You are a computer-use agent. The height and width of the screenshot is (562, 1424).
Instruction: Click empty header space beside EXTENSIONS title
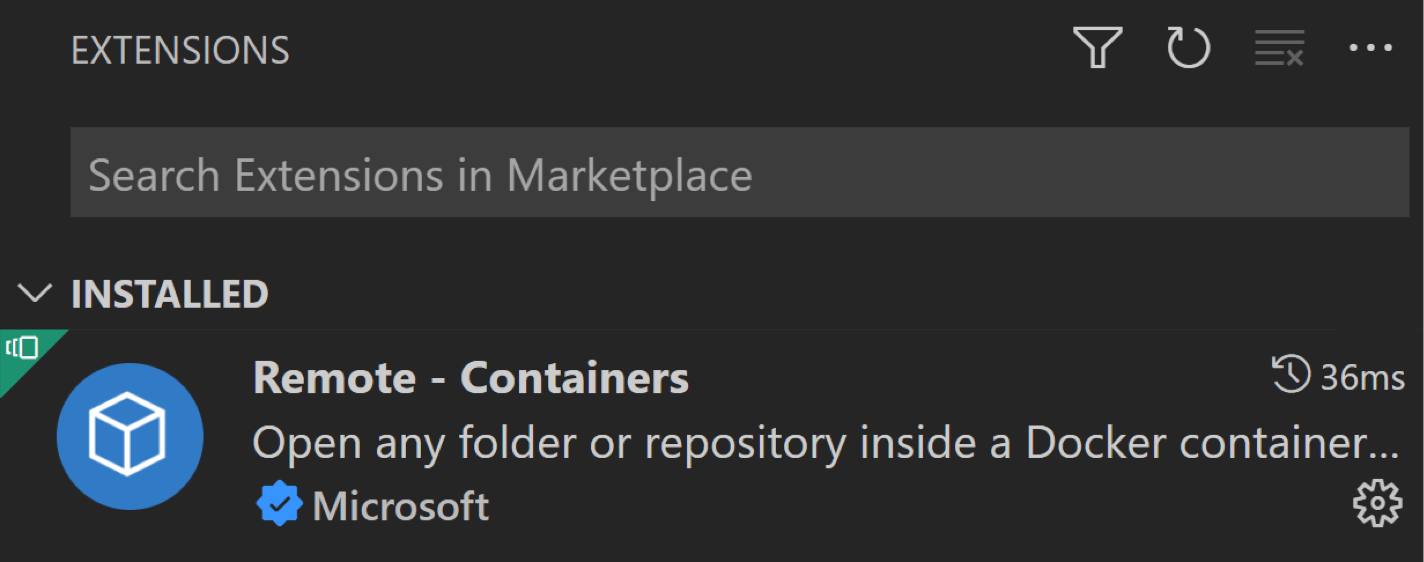point(680,50)
